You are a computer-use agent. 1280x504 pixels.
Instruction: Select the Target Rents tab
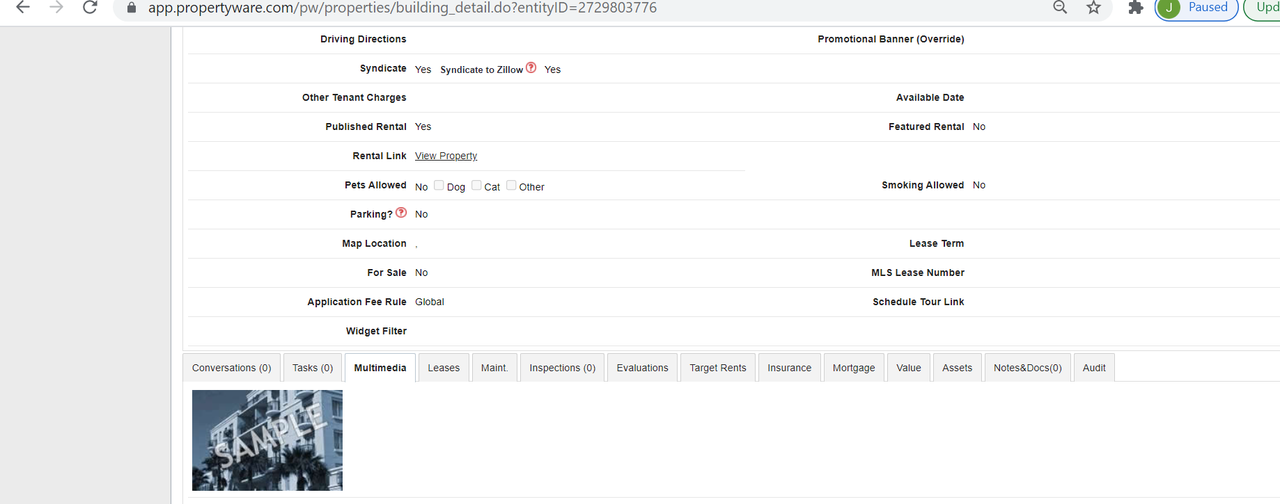pyautogui.click(x=717, y=368)
